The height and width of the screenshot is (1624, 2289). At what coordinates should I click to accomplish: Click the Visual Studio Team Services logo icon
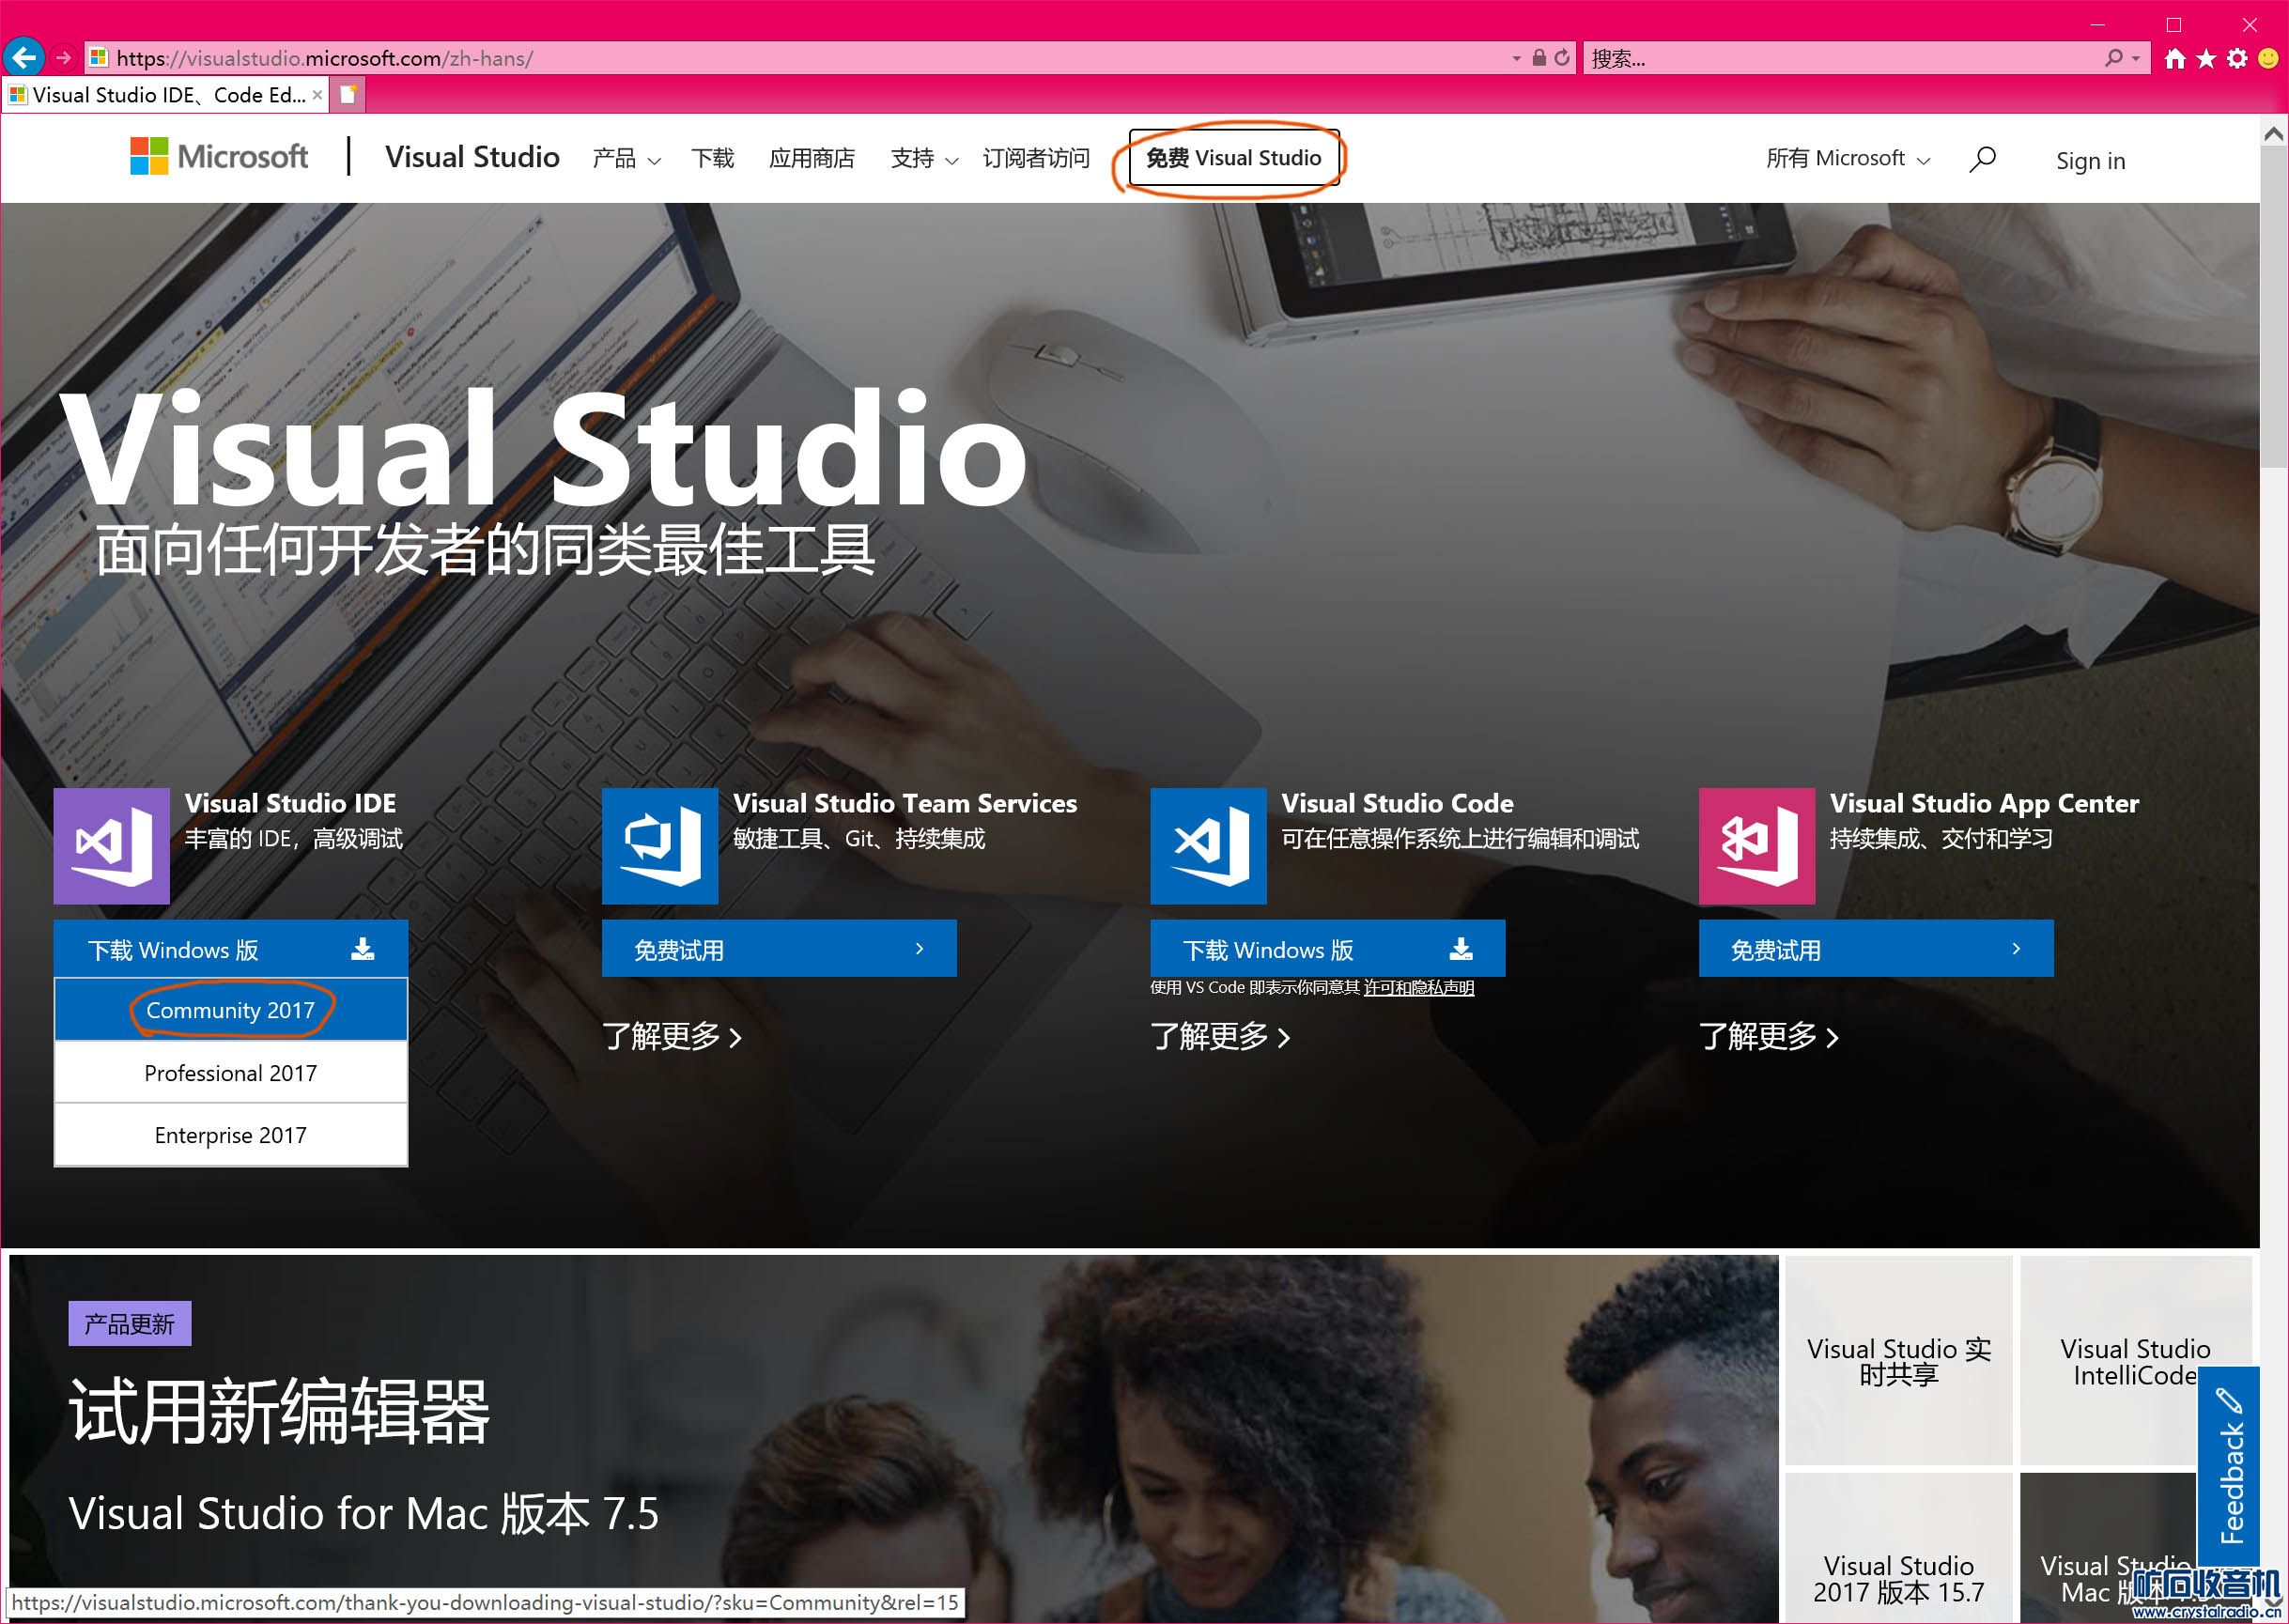coord(659,845)
